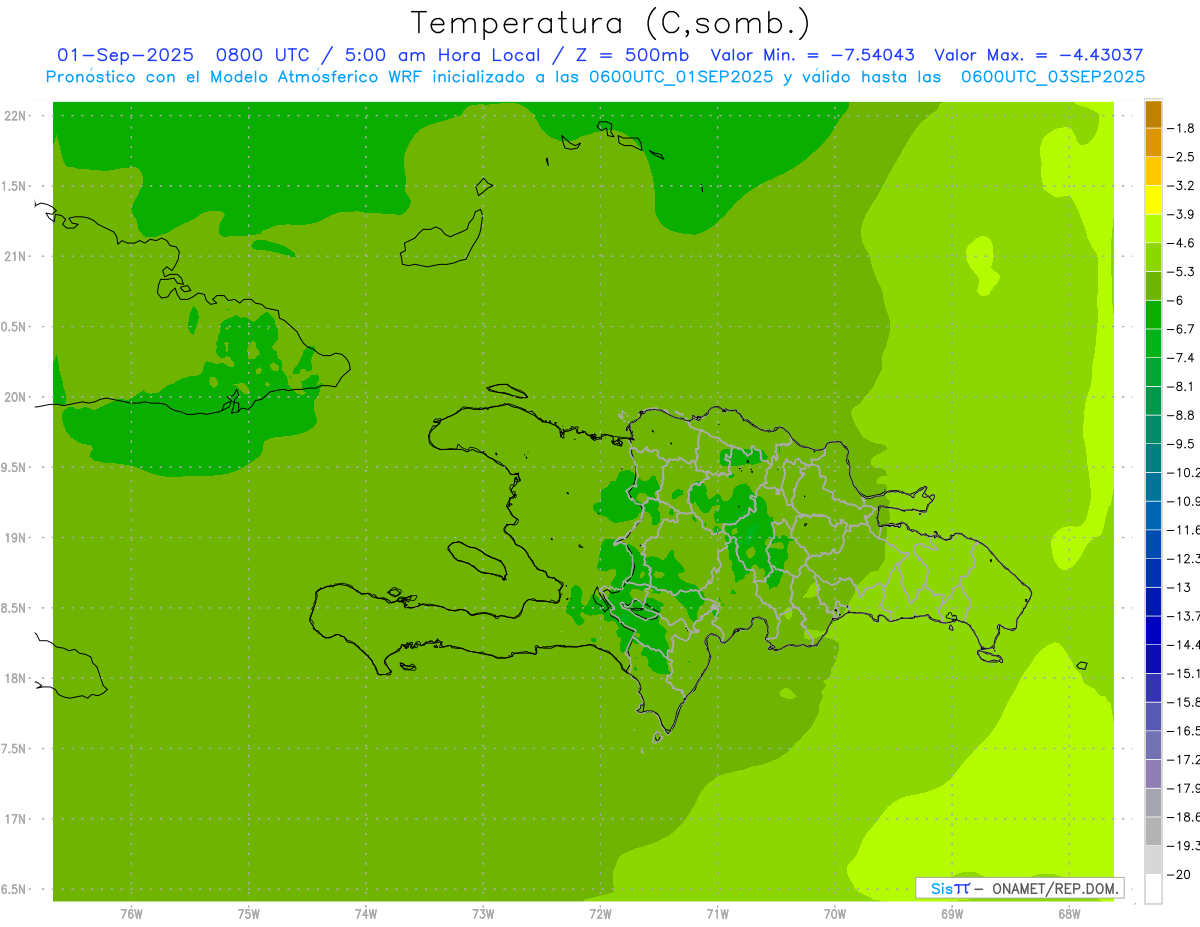Pick the yellow swatch between -3.2 and -3.9
Screen dimensions: 1200x927
tap(1153, 200)
